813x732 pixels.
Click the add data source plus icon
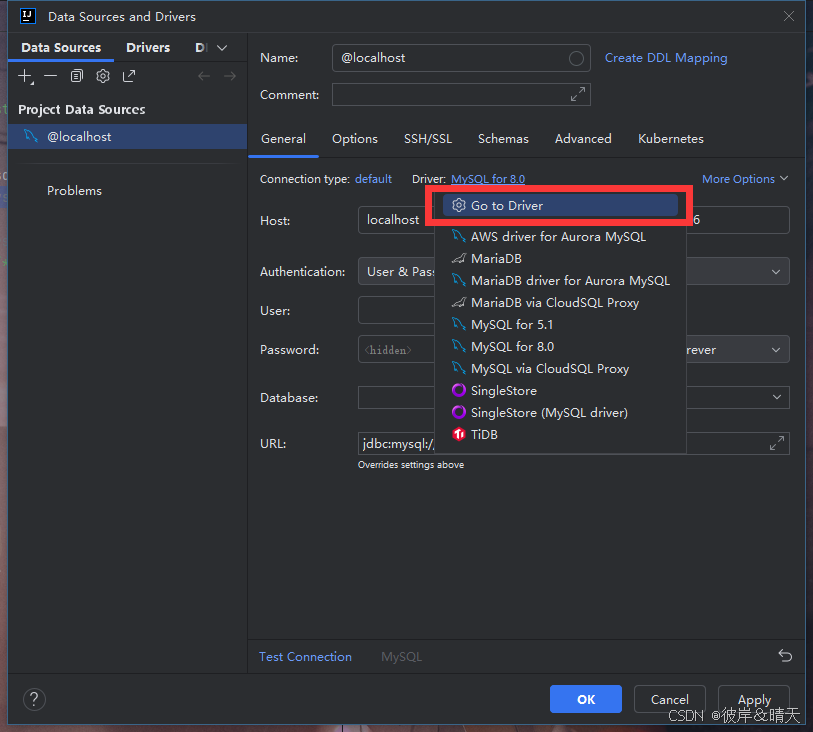[x=25, y=76]
